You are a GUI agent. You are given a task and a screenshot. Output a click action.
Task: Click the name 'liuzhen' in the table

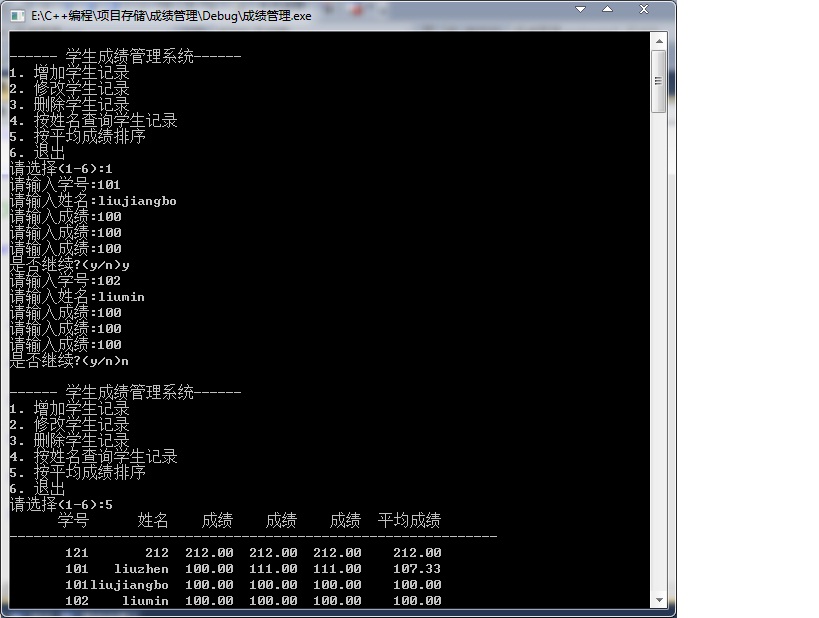[x=141, y=569]
